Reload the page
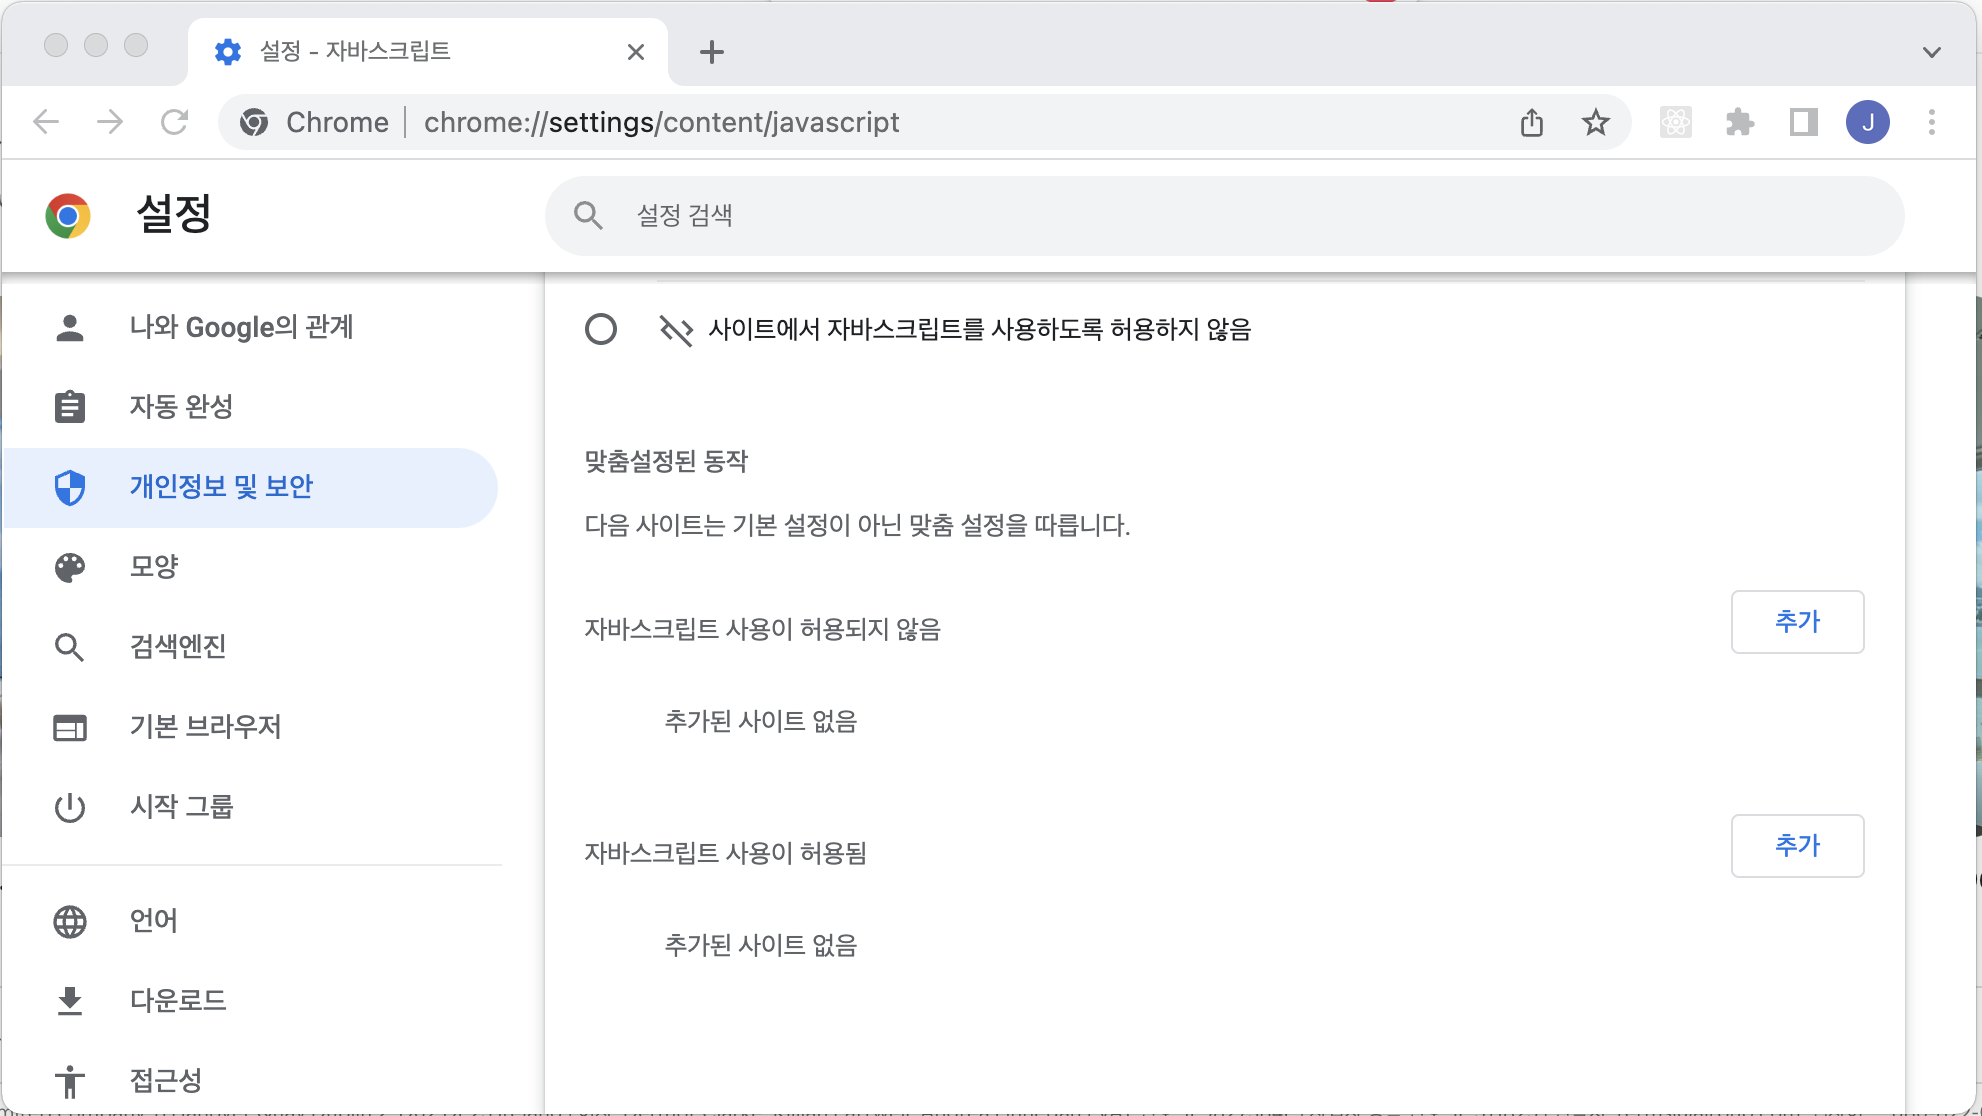The height and width of the screenshot is (1116, 1982). coord(174,122)
